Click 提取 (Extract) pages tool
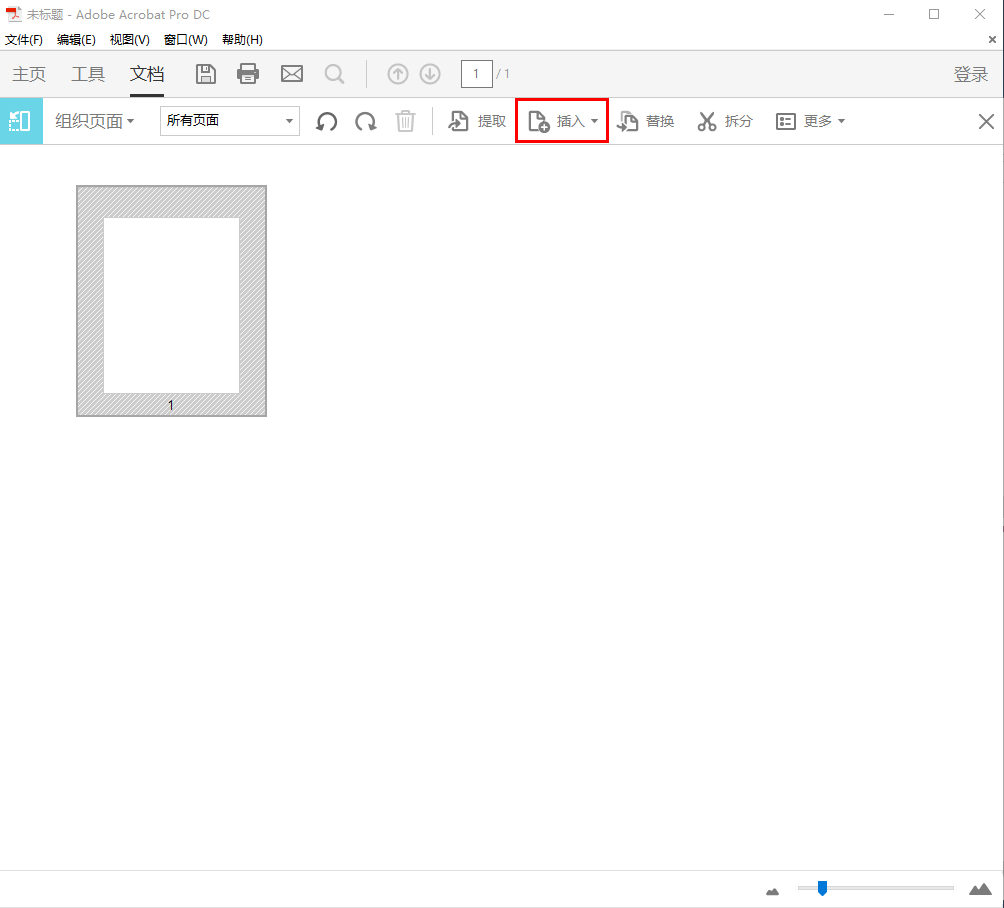Screen dimensions: 1004x908 477,121
